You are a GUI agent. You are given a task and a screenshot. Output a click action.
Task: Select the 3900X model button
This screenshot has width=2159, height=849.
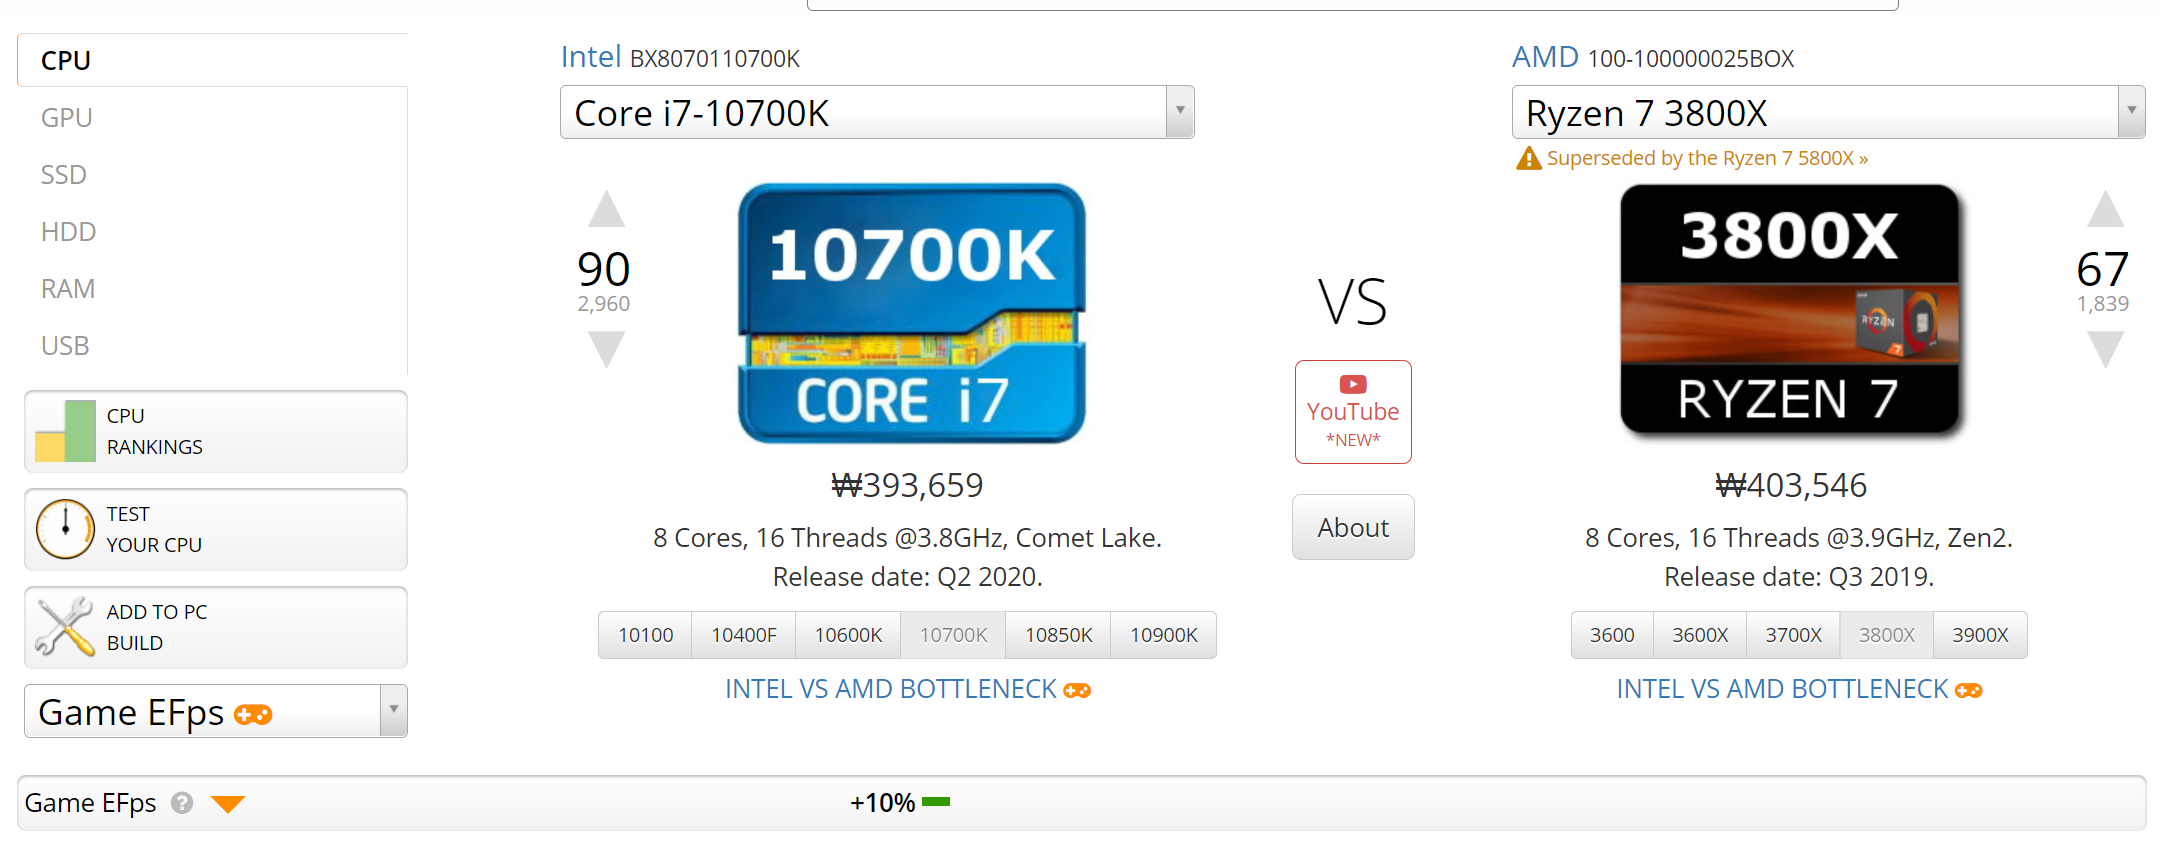pos(1980,635)
